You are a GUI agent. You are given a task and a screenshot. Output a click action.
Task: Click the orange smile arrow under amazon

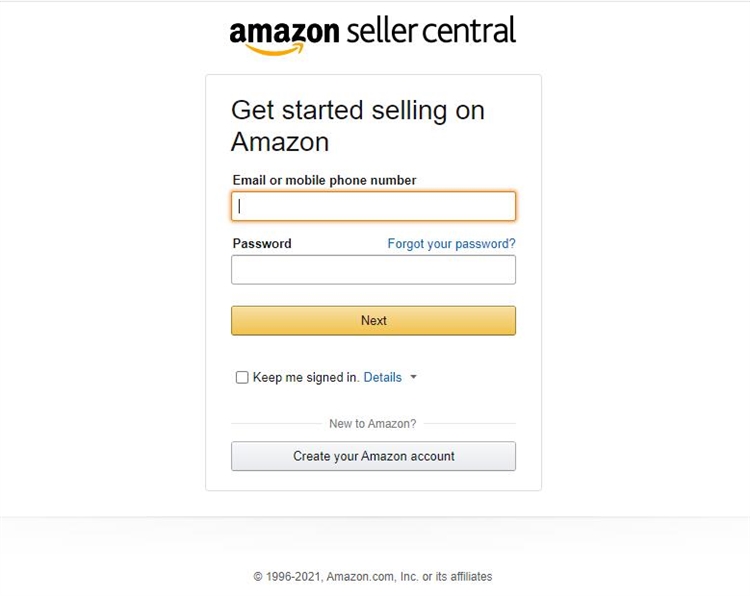tap(276, 48)
